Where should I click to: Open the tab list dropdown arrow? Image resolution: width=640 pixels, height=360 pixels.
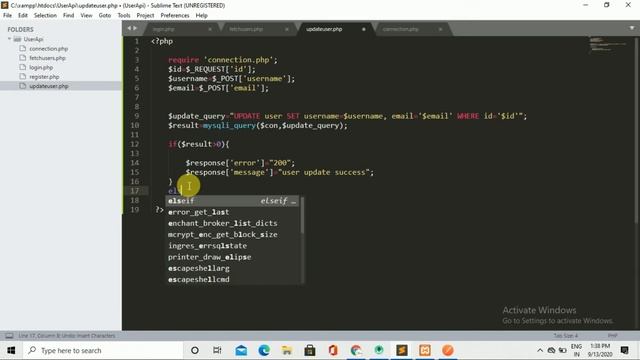[x=631, y=28]
